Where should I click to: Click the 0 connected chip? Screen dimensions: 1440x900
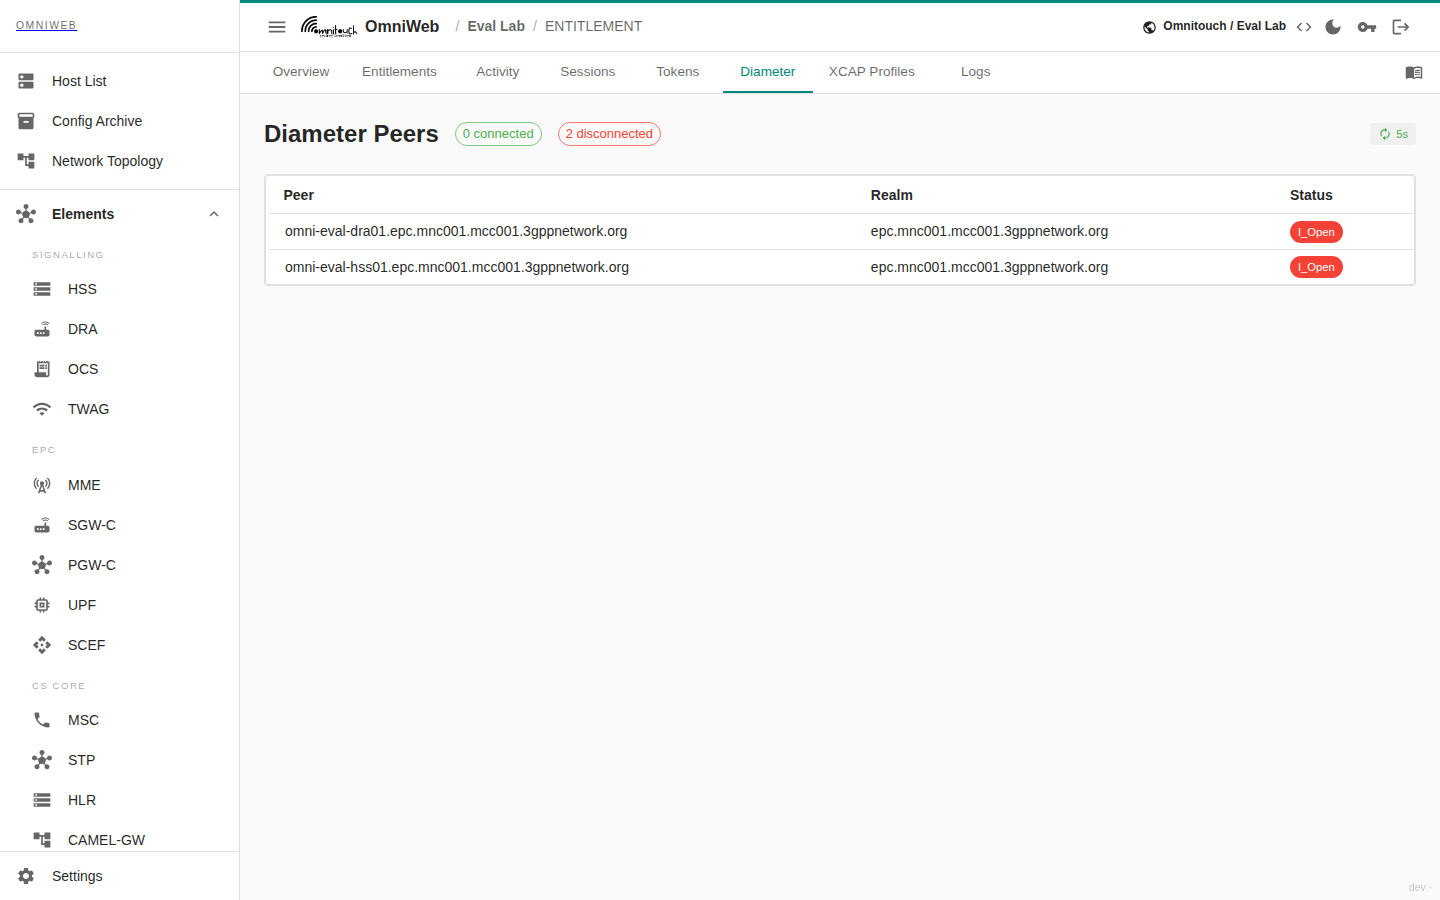[x=498, y=134]
